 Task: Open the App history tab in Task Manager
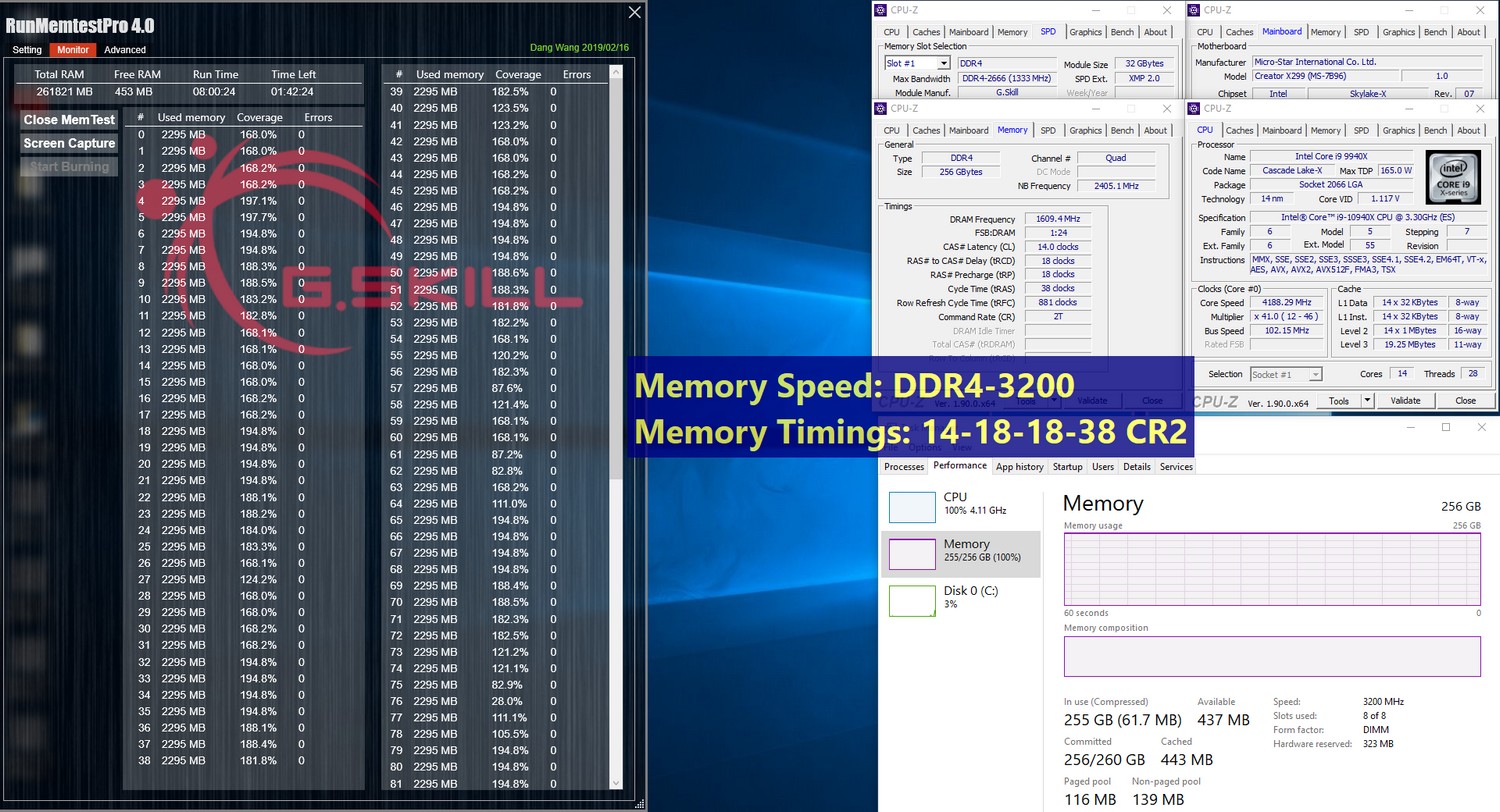pos(1019,467)
